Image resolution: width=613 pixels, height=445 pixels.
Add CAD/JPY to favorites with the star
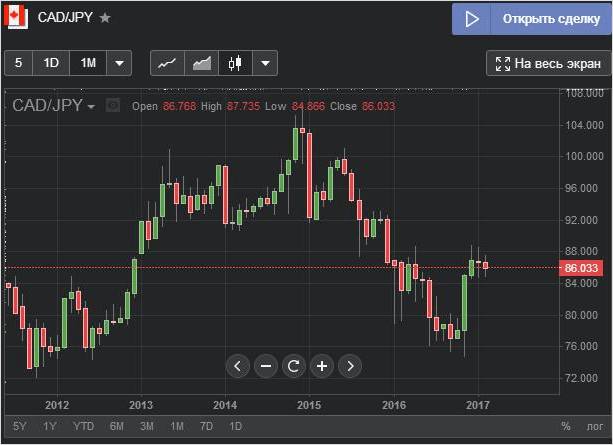pyautogui.click(x=105, y=18)
